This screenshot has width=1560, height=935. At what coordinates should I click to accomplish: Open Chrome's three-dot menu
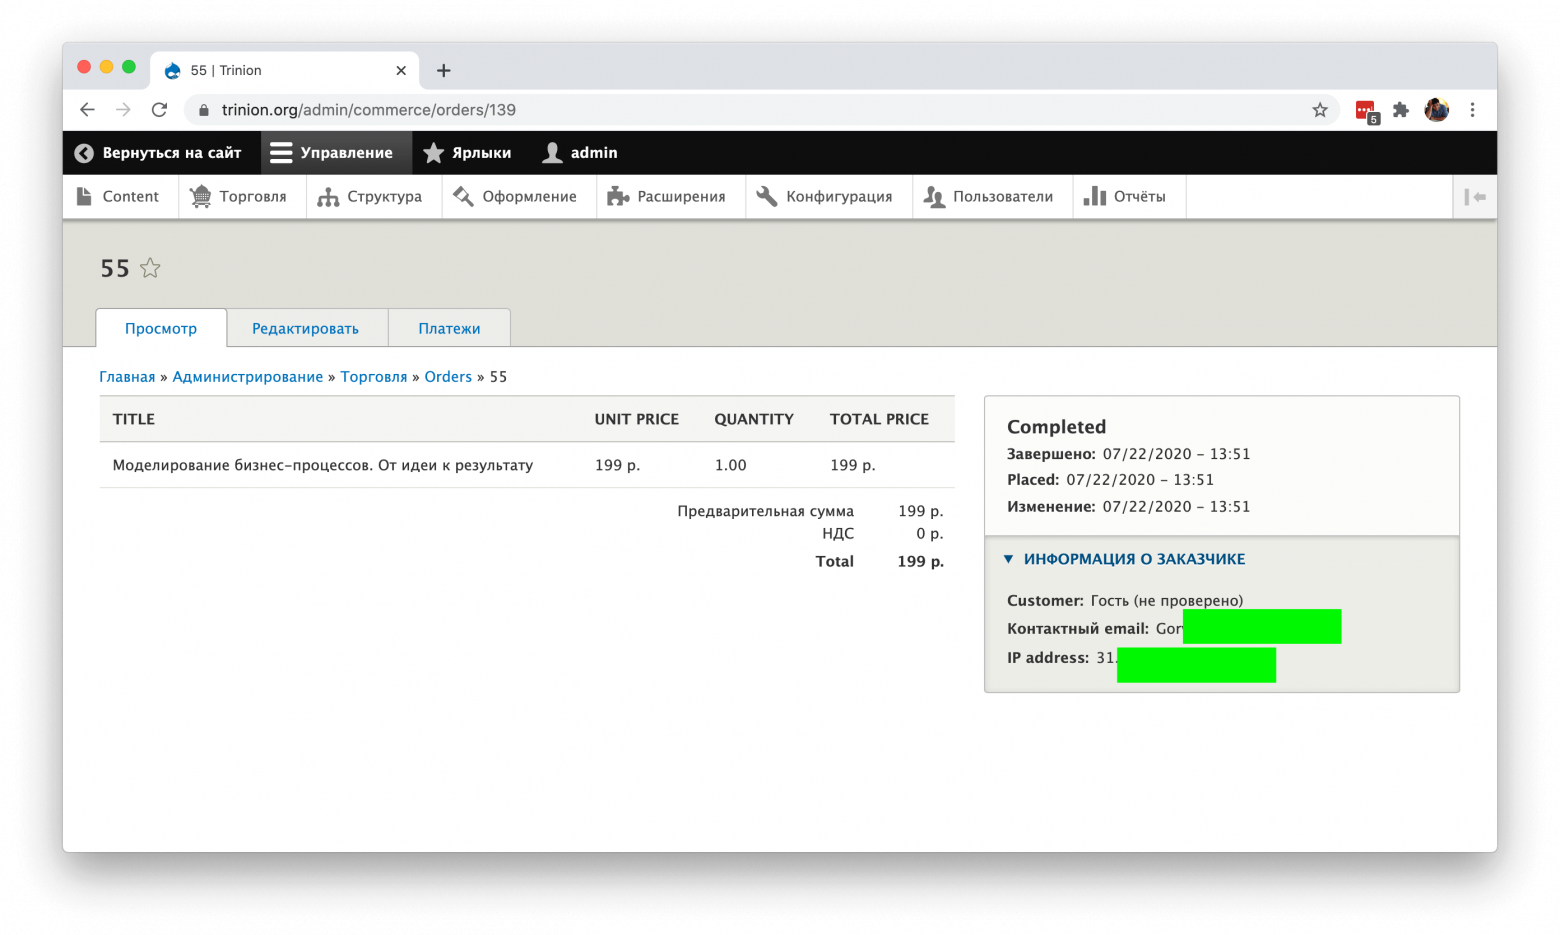coord(1472,110)
